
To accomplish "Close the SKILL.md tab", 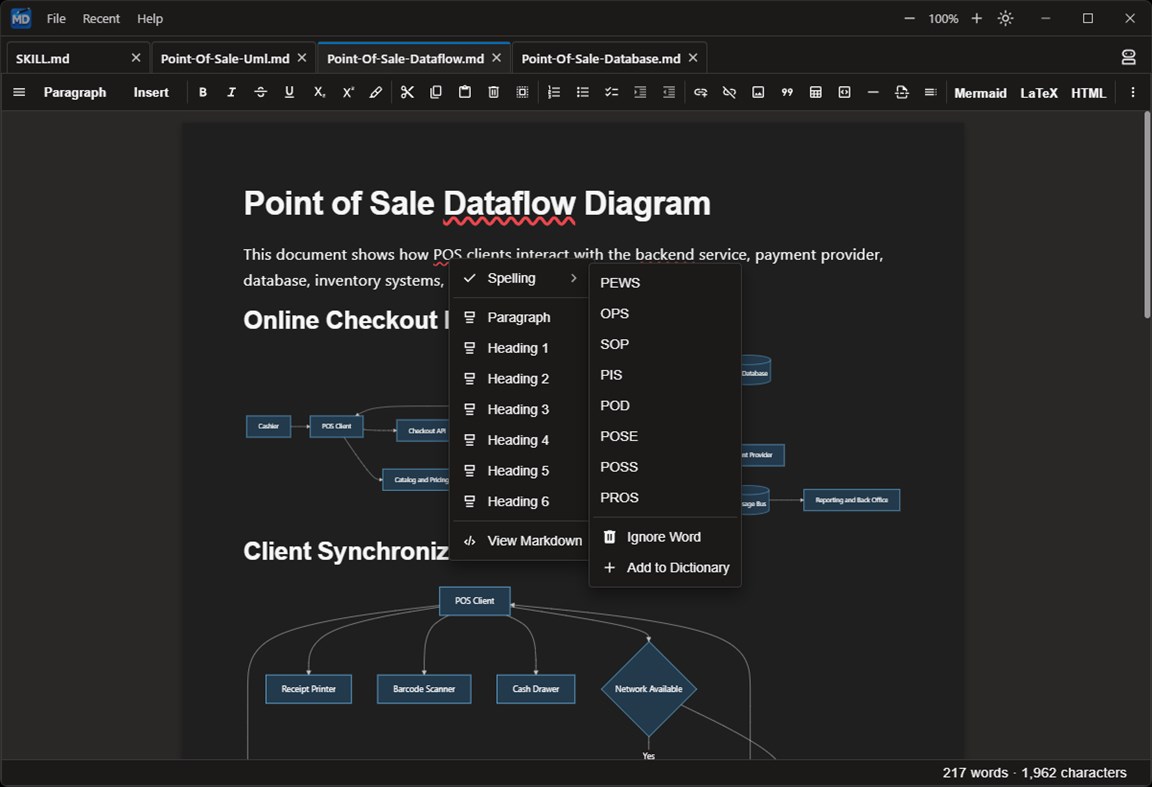I will pos(136,57).
